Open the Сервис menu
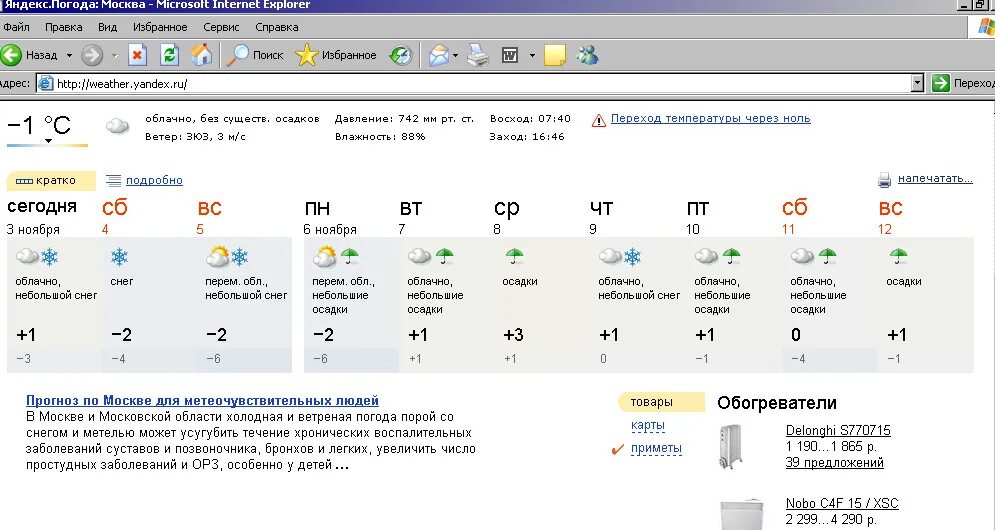The height and width of the screenshot is (530, 995). point(221,27)
